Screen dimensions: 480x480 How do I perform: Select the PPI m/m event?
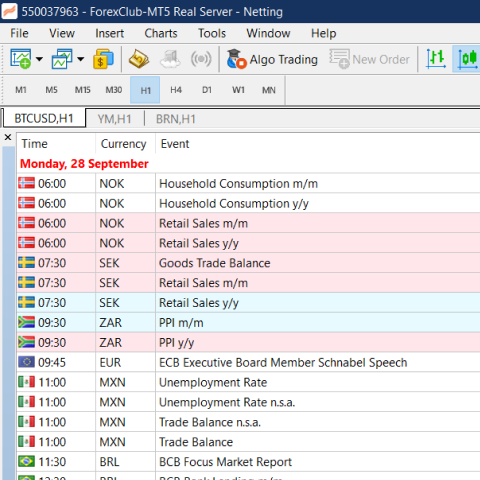click(248, 323)
